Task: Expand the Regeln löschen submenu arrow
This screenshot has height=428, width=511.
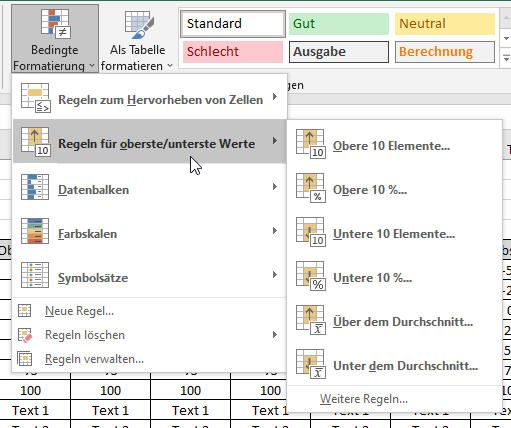Action: pos(275,335)
